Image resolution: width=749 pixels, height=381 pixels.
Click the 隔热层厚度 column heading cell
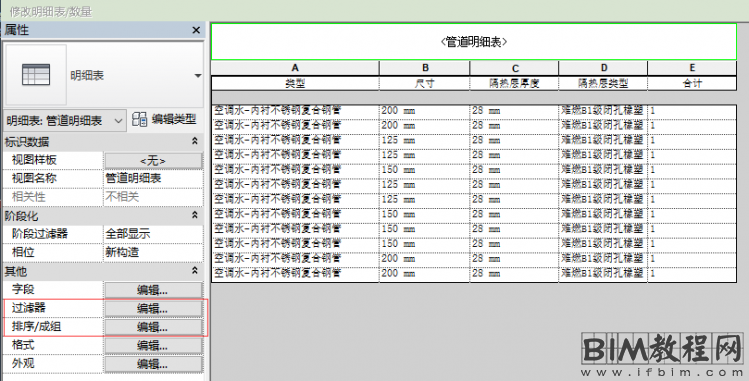[514, 84]
